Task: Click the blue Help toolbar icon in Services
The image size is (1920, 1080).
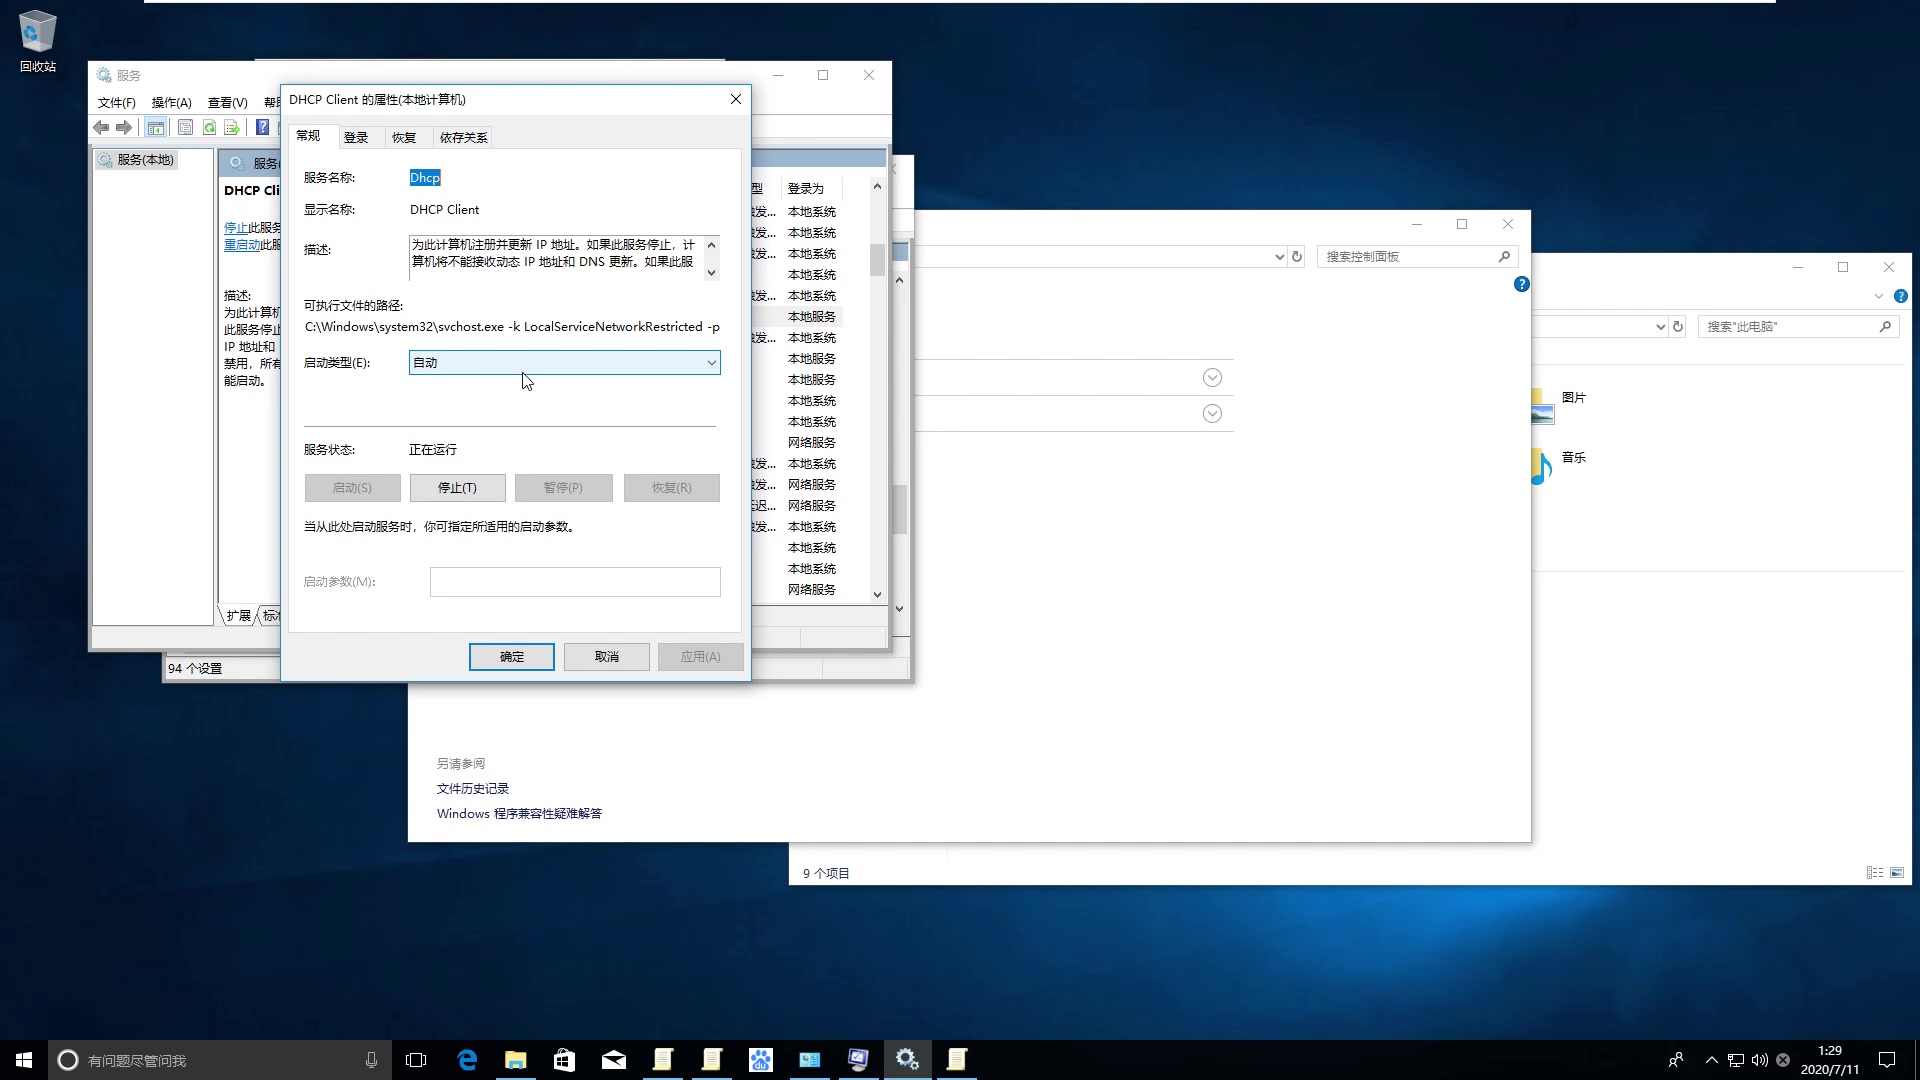Action: (262, 127)
